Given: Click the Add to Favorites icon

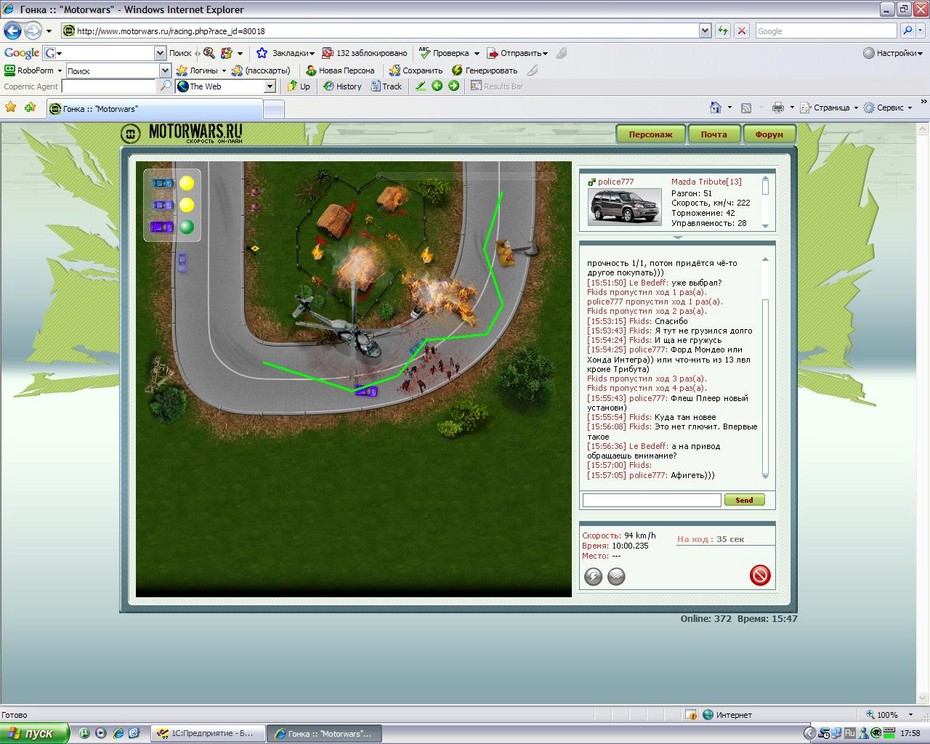Looking at the screenshot, I should (x=30, y=107).
